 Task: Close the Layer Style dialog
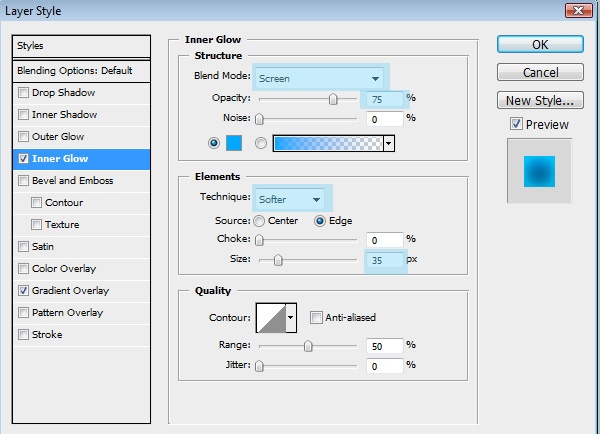coord(579,10)
